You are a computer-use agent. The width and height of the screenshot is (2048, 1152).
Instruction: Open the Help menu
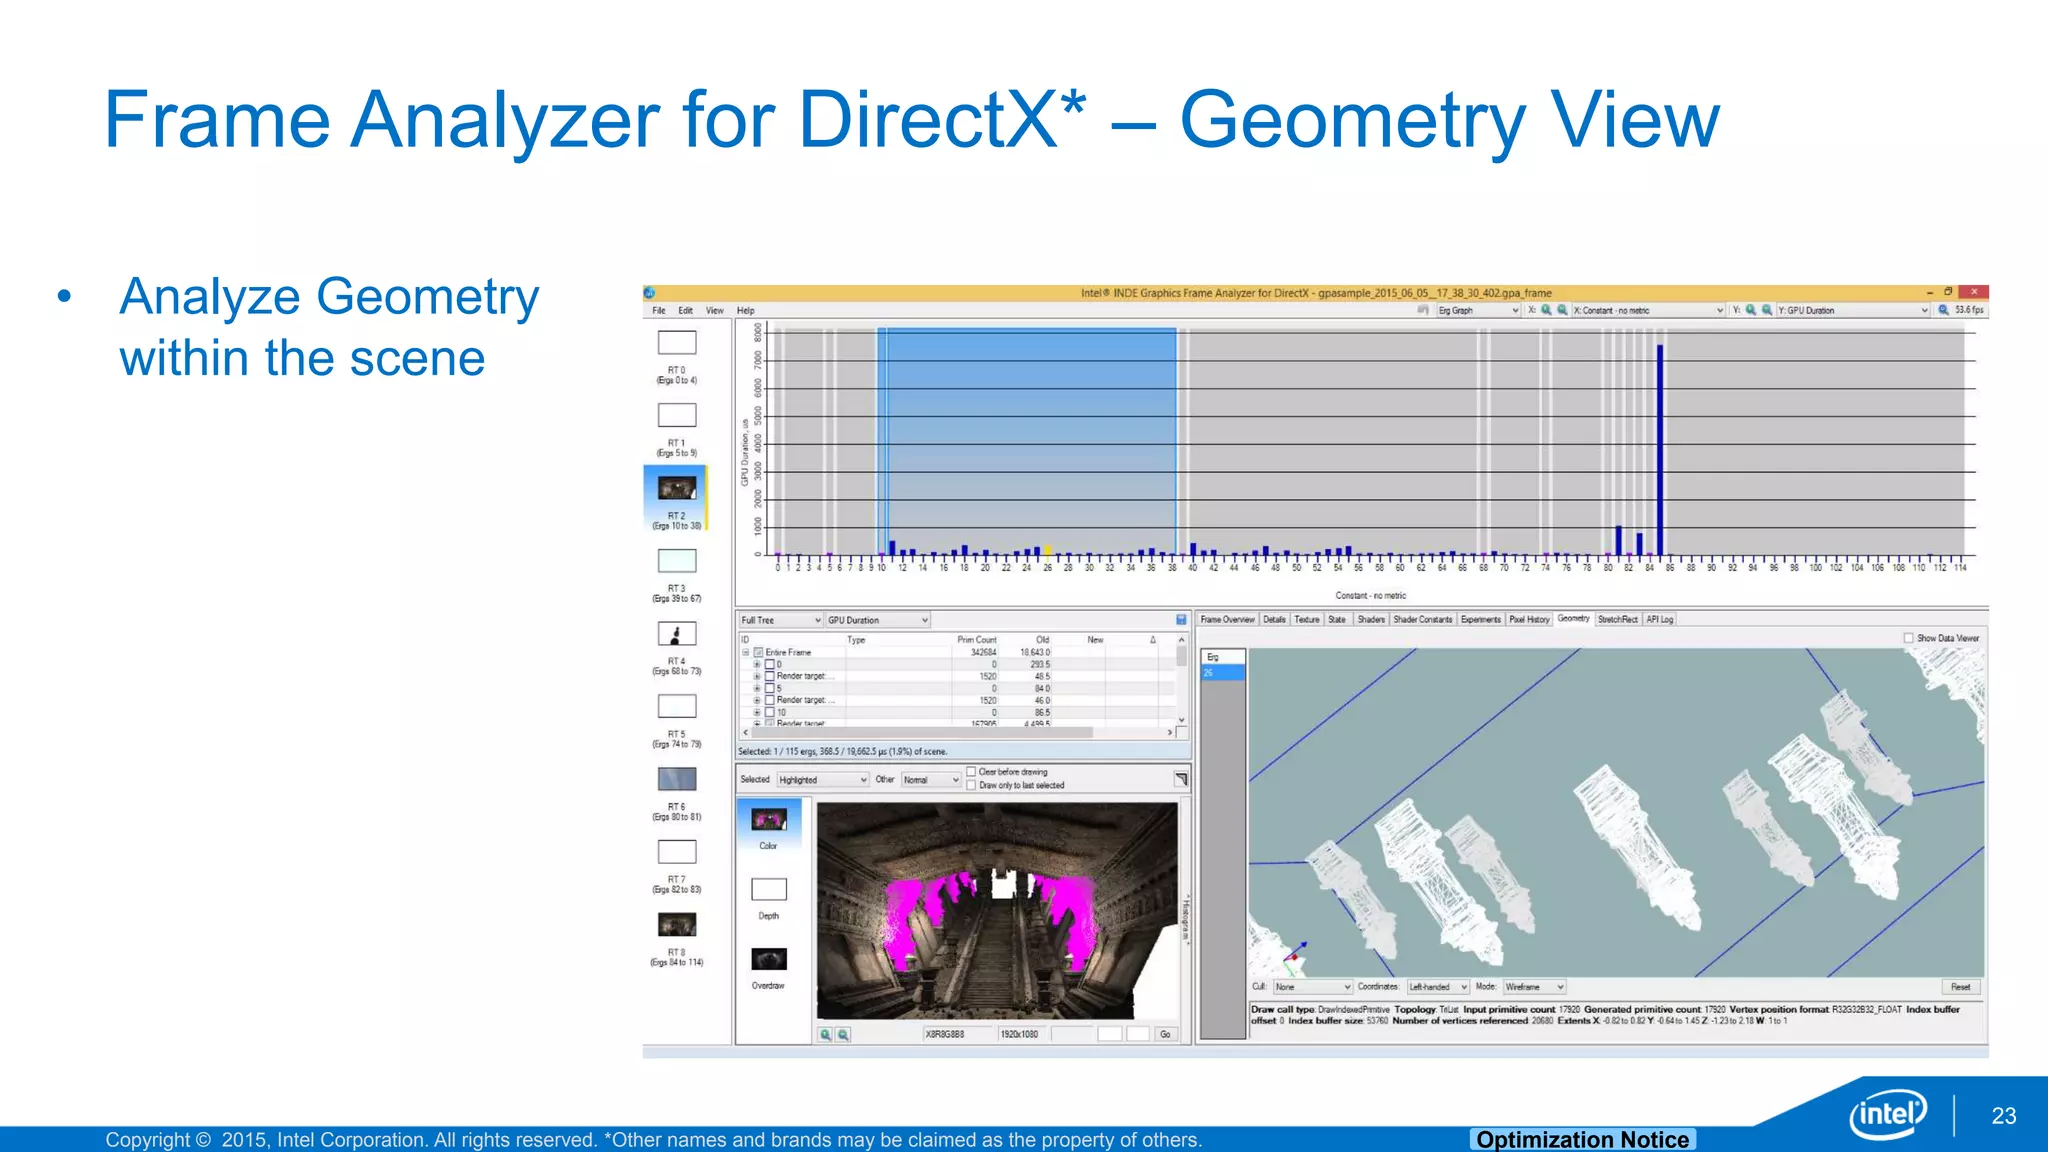click(x=746, y=310)
